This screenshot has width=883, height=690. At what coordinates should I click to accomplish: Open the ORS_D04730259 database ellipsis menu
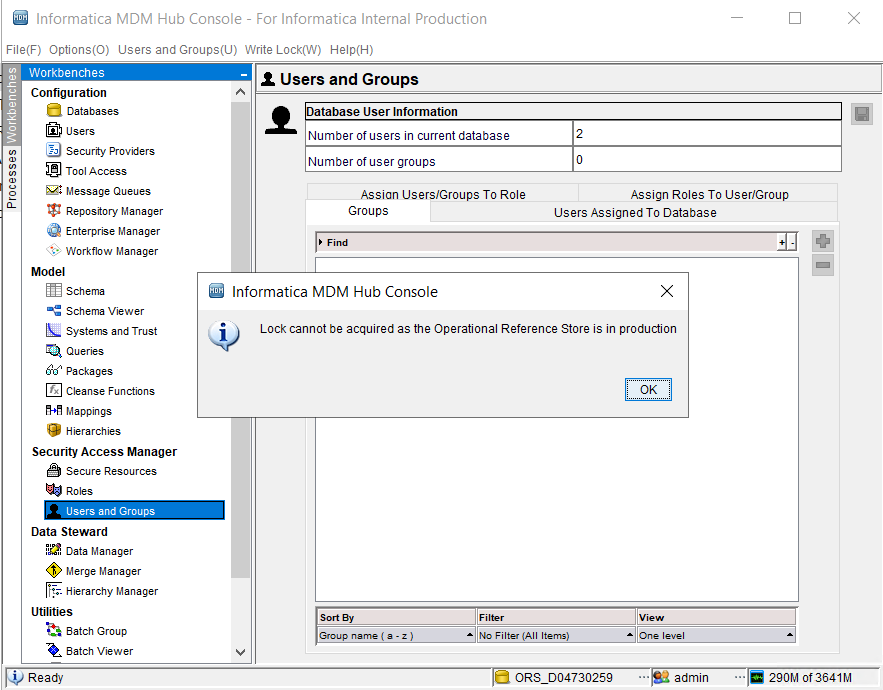point(644,677)
